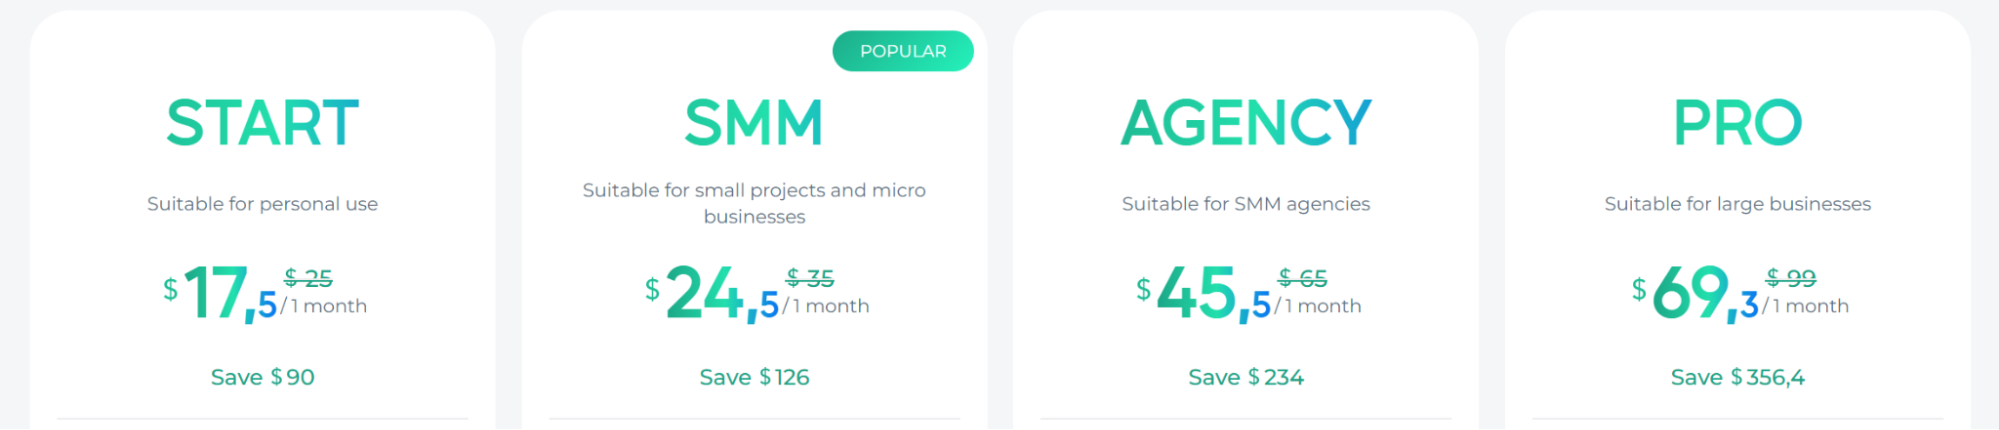The width and height of the screenshot is (1999, 430).
Task: Click the Save $126 text
Action: (x=754, y=377)
